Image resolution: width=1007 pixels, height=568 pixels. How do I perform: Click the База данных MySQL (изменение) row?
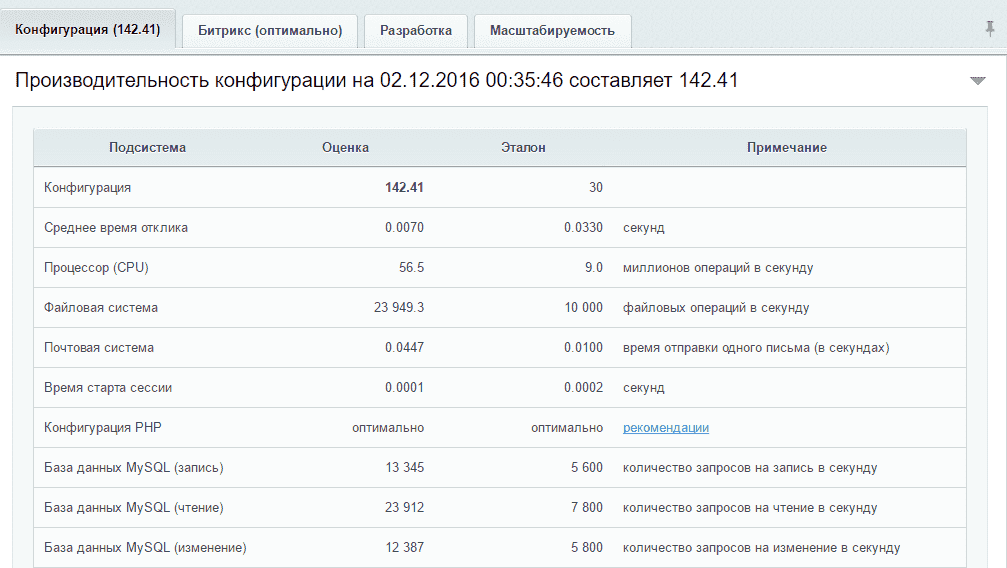[145, 548]
